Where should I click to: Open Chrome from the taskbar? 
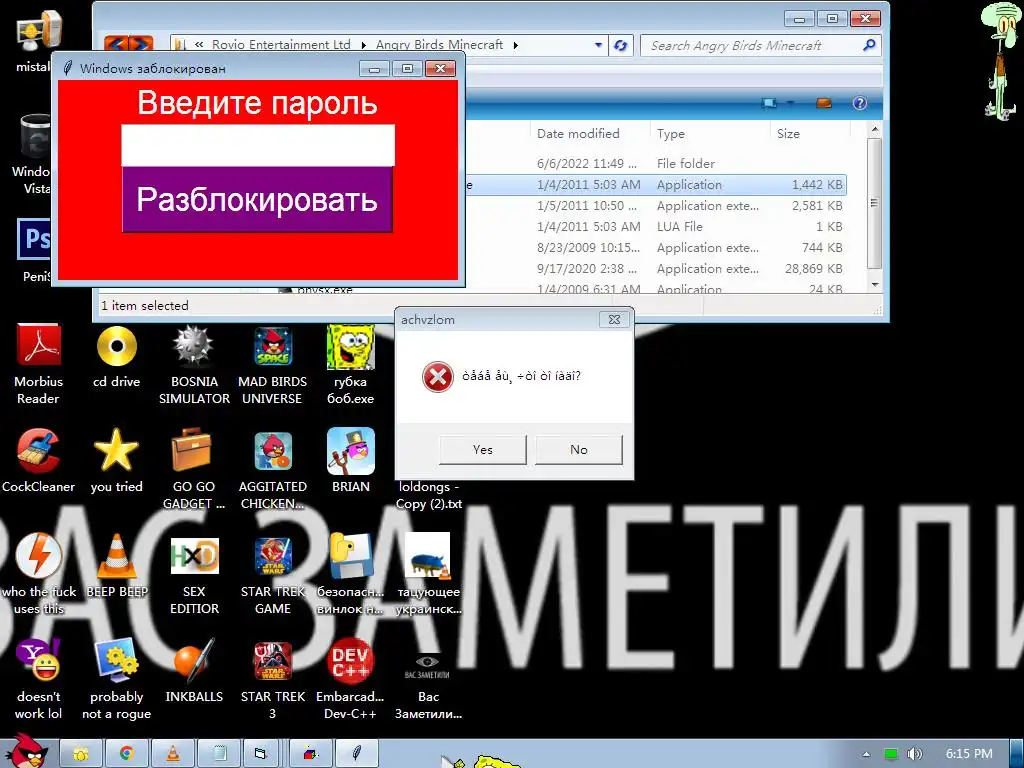tap(127, 754)
